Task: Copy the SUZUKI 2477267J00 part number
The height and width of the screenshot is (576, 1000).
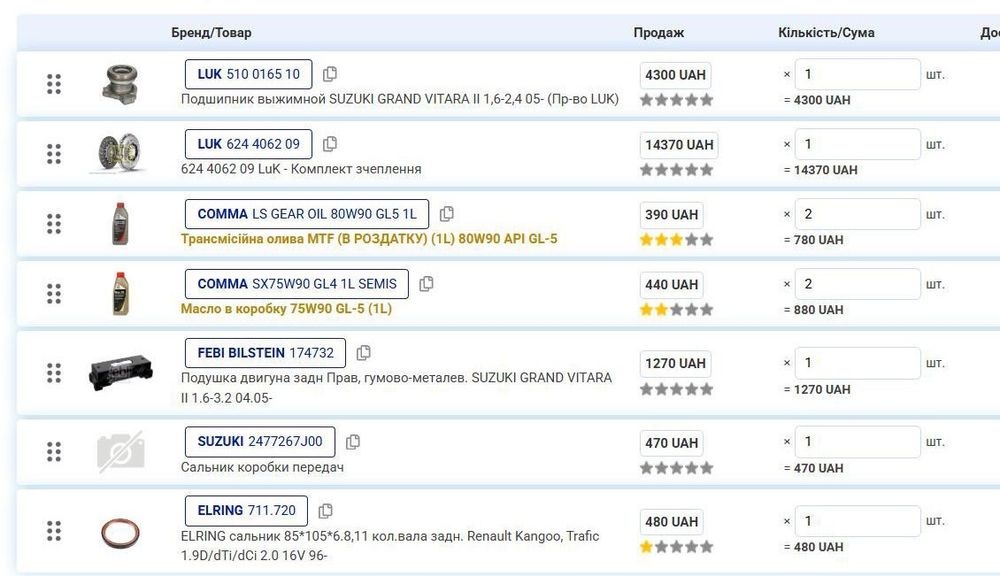Action: [x=353, y=442]
